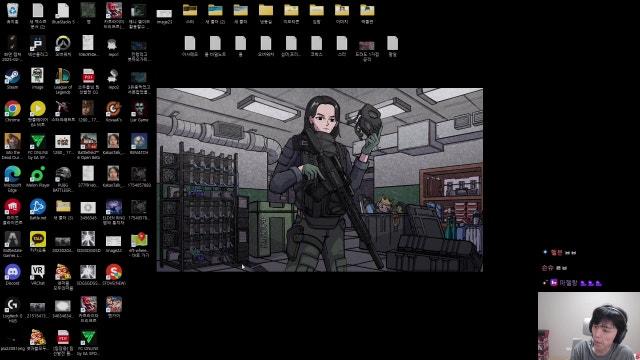The height and width of the screenshot is (360, 640).
Task: Open the Logitech G HUB shortcut
Action: [x=12, y=310]
